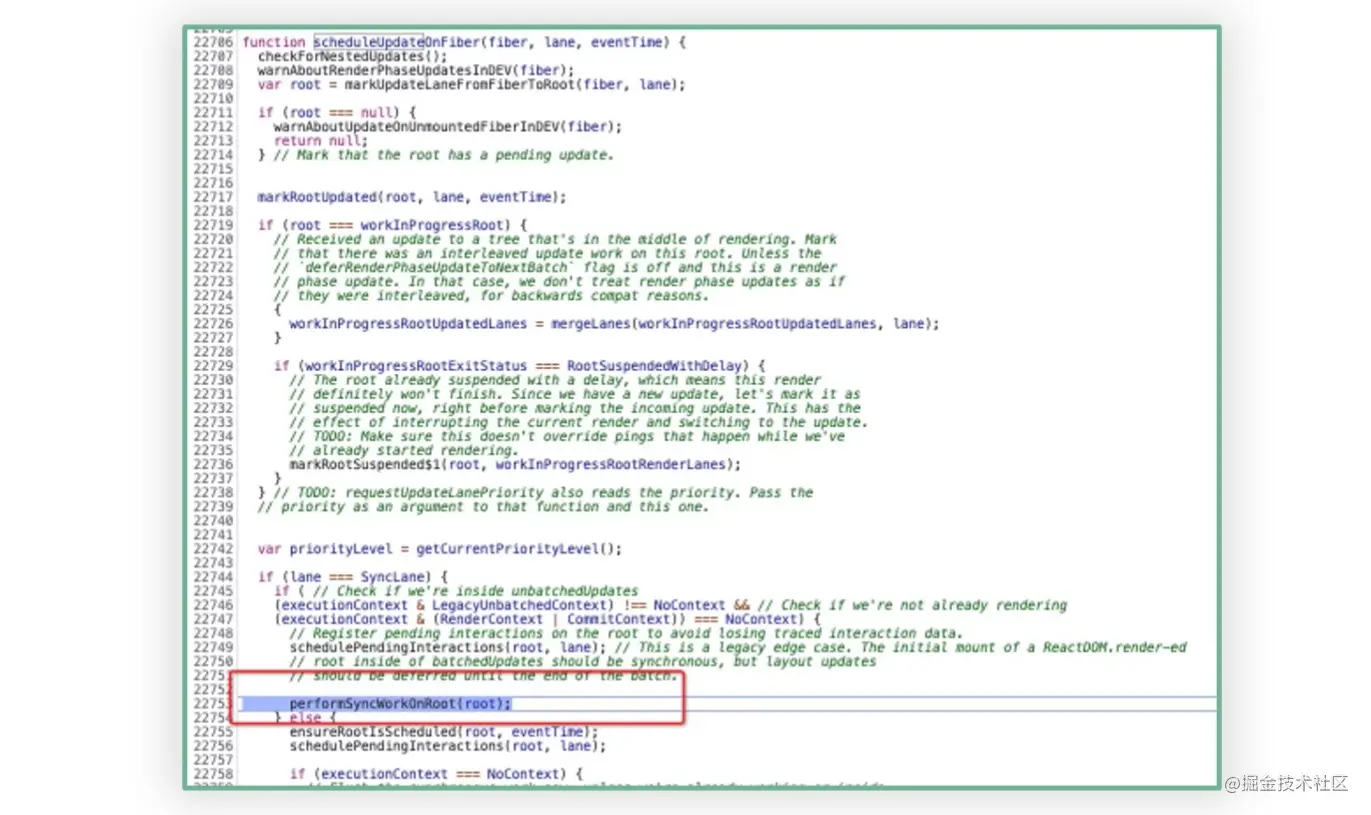Click the highlighted performSyncWorkOnRoot(root); line
The height and width of the screenshot is (815, 1371).
tap(400, 704)
